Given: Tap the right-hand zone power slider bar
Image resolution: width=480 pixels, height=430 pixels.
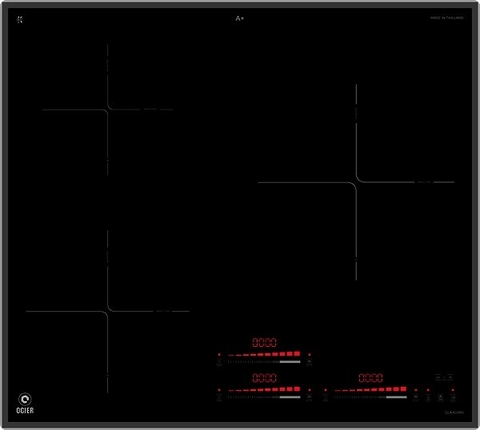Looking at the screenshot, I should pos(370,397).
